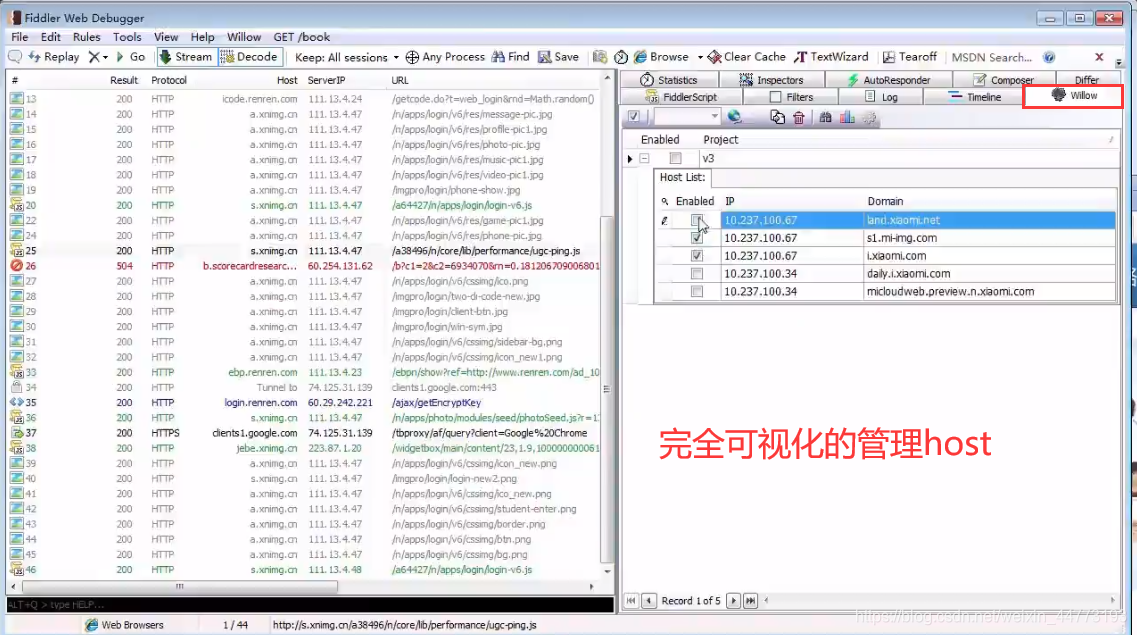
Task: Toggle the Willow toolbar enable checkbox
Action: [x=634, y=117]
